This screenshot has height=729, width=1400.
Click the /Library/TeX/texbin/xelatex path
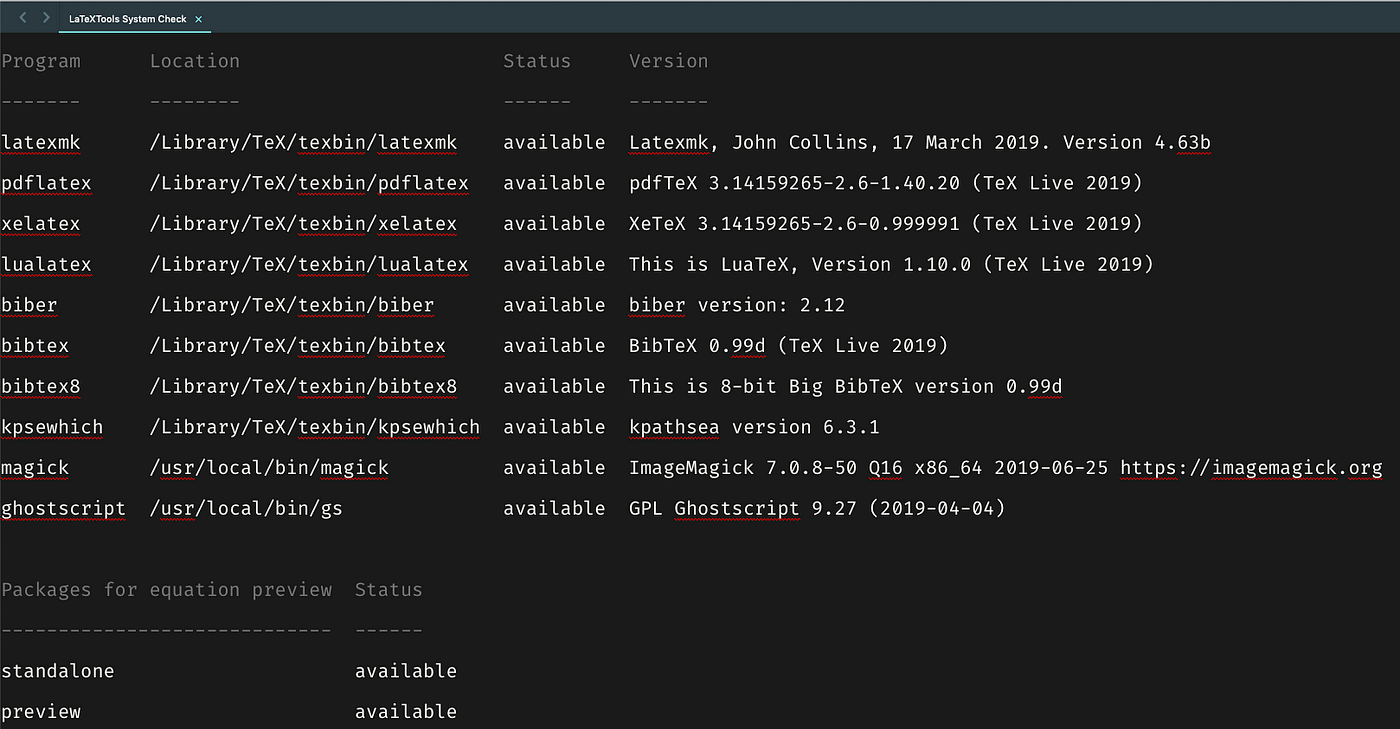(304, 224)
